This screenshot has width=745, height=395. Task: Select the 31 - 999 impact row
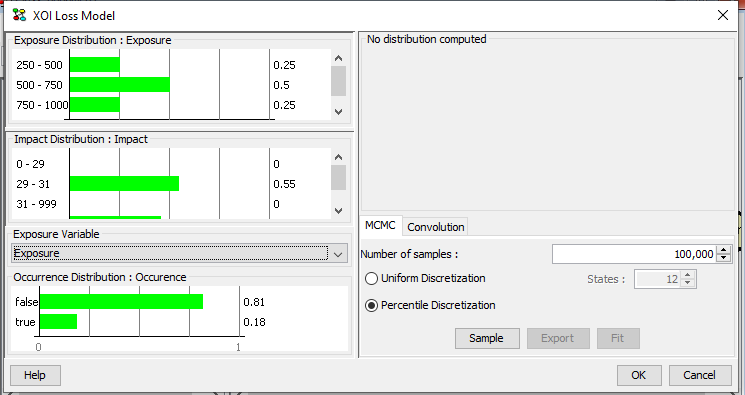171,204
